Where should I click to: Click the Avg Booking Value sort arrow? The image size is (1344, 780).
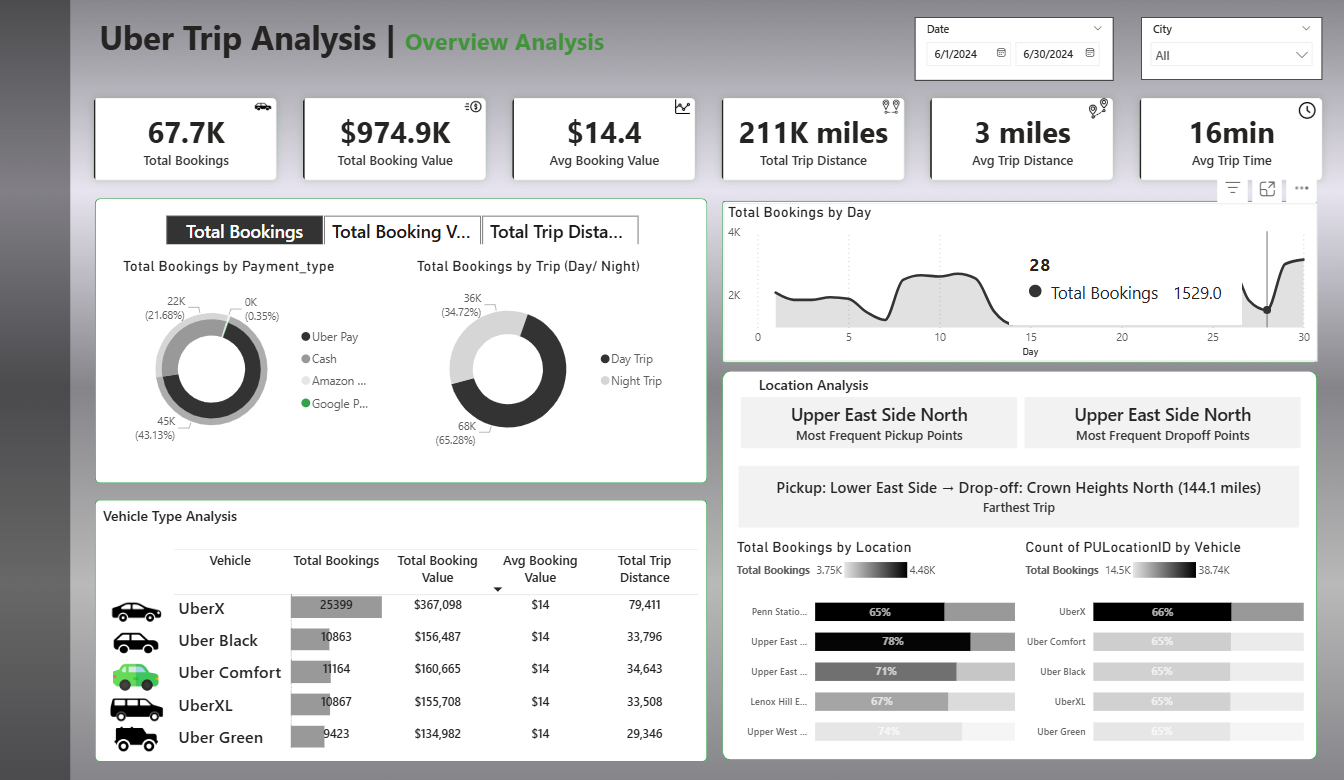(x=498, y=590)
